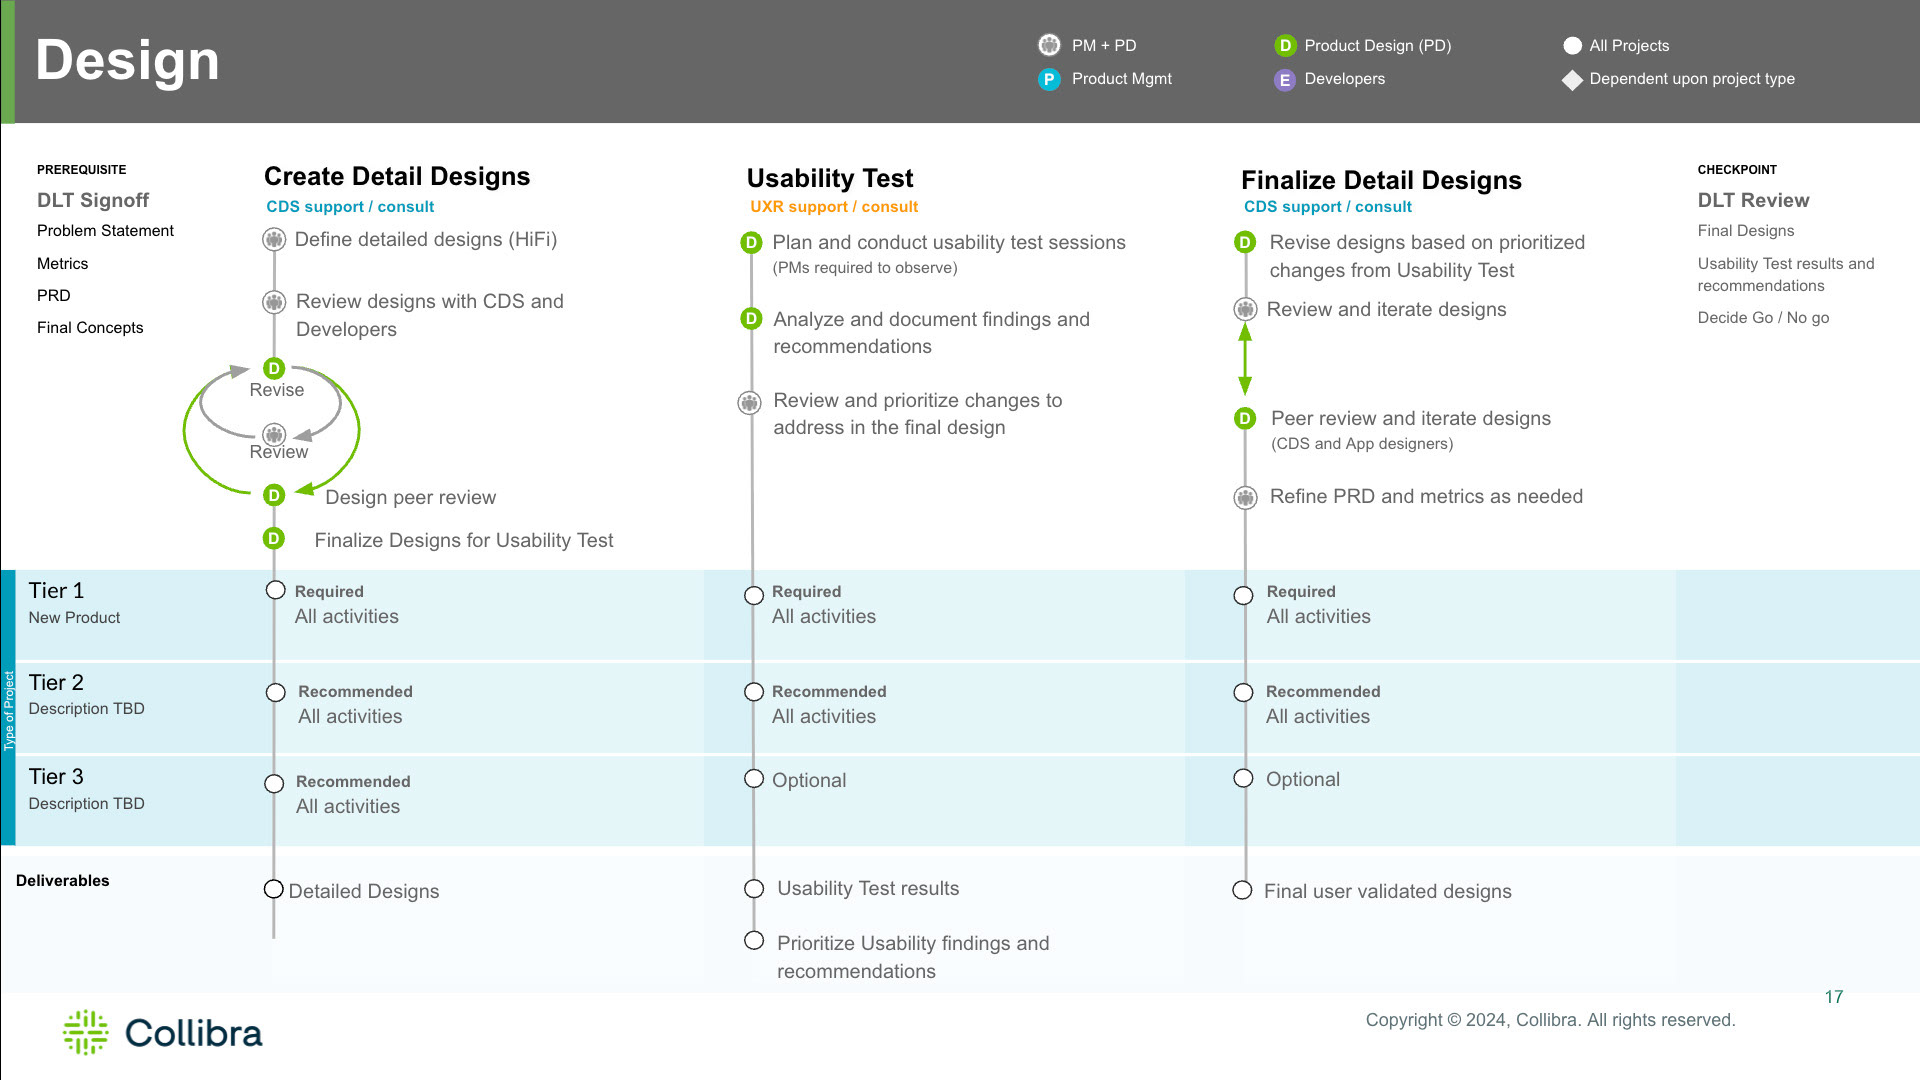Click the blue Product Mgmt legend icon
The height and width of the screenshot is (1080, 1920).
pos(1049,79)
